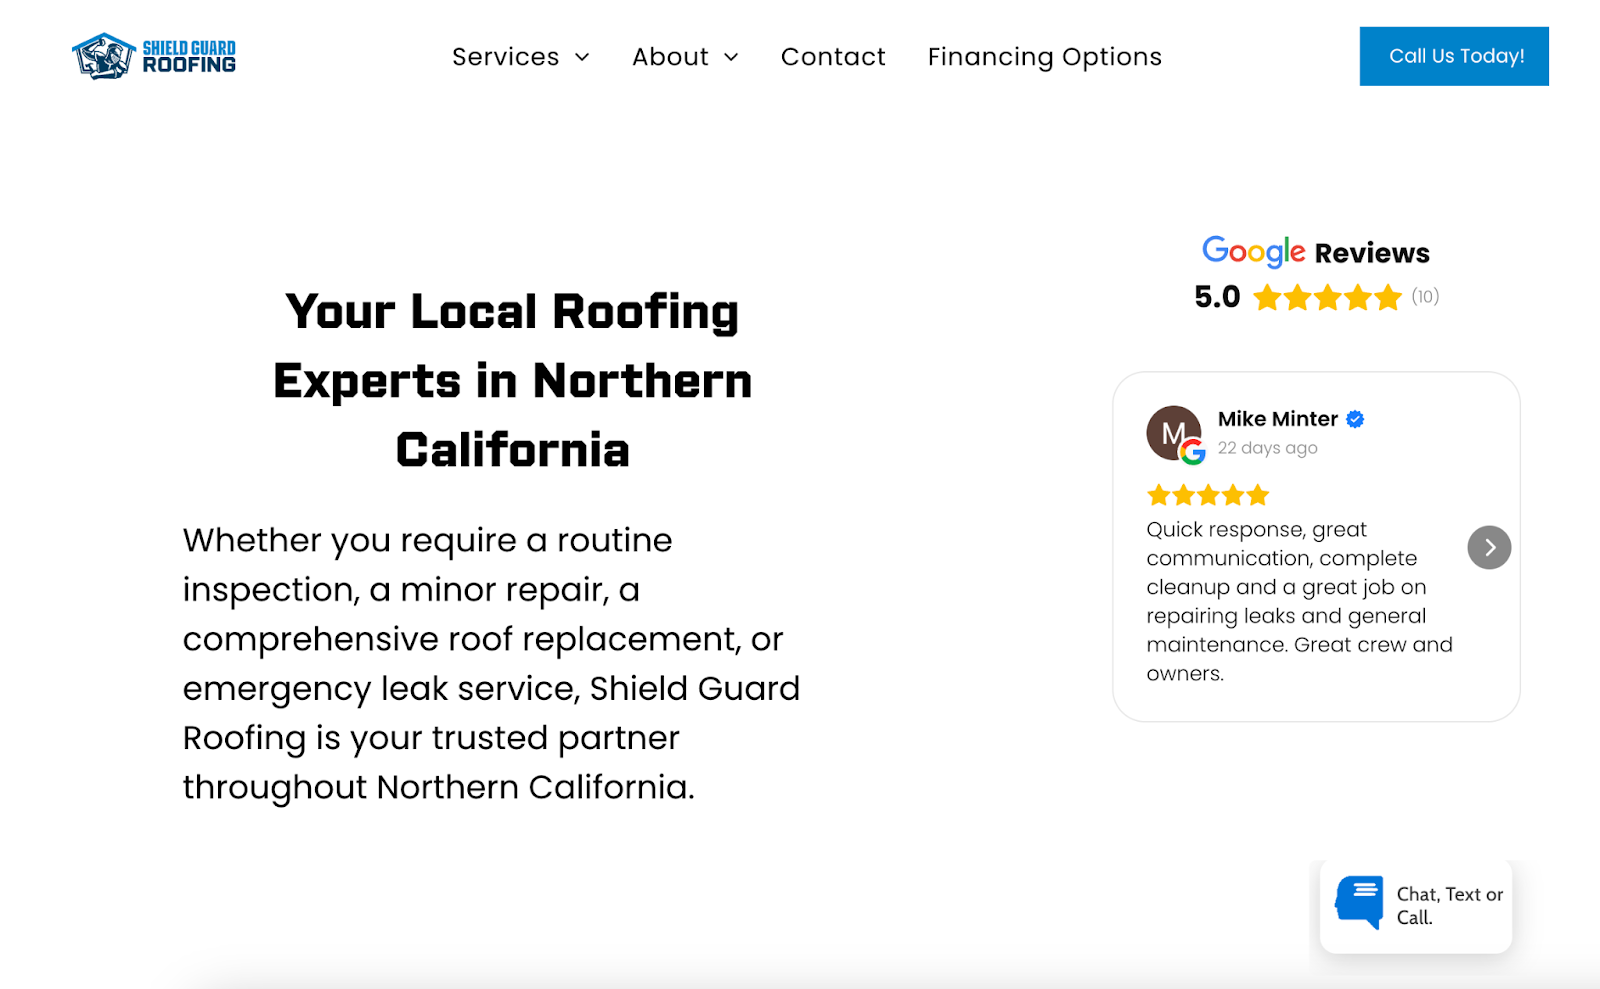Click the blue verified badge icon
Screen dimensions: 1600x989
click(1355, 419)
